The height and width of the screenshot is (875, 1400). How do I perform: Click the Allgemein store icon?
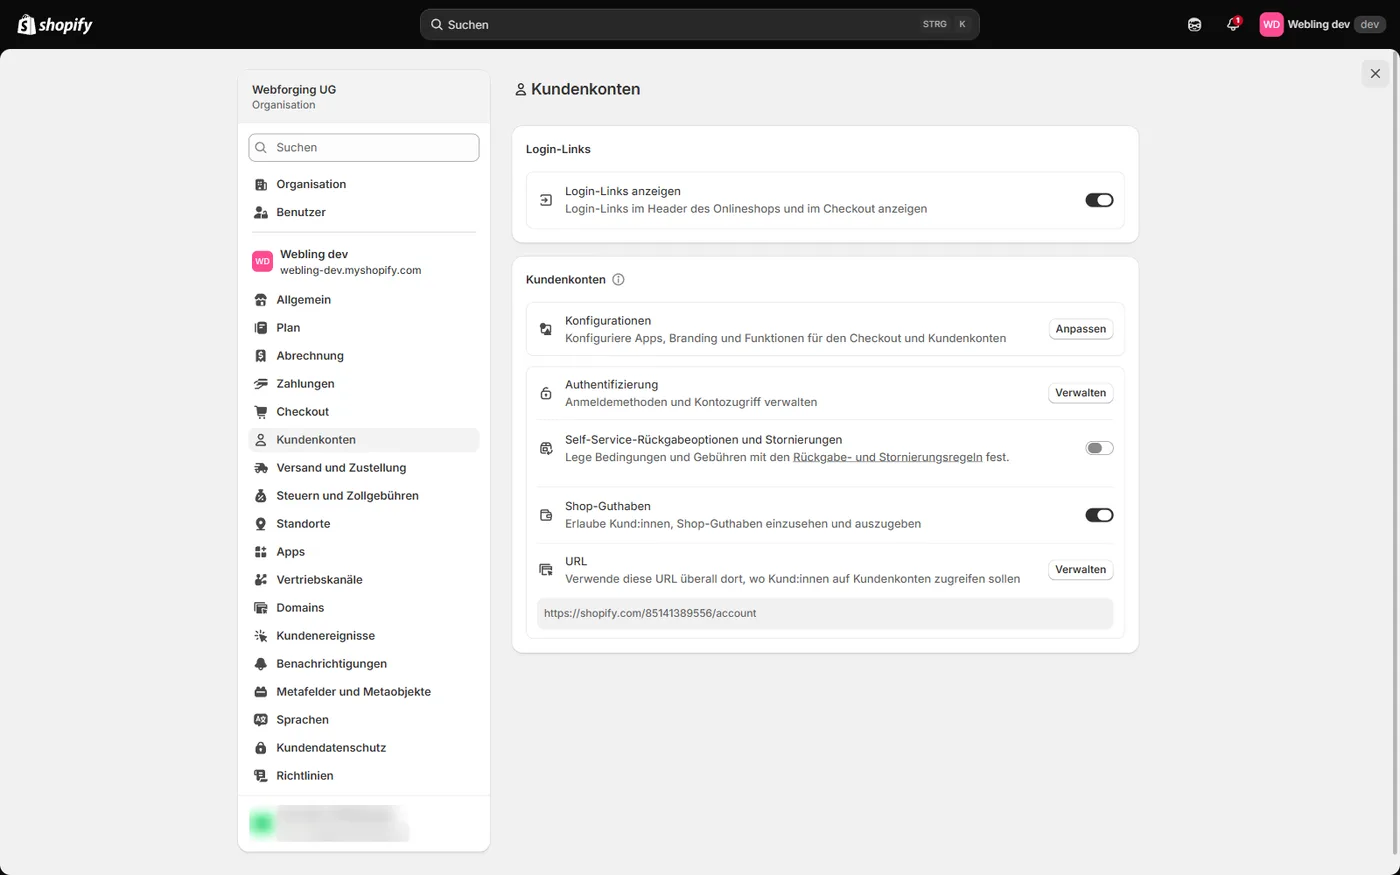point(261,300)
